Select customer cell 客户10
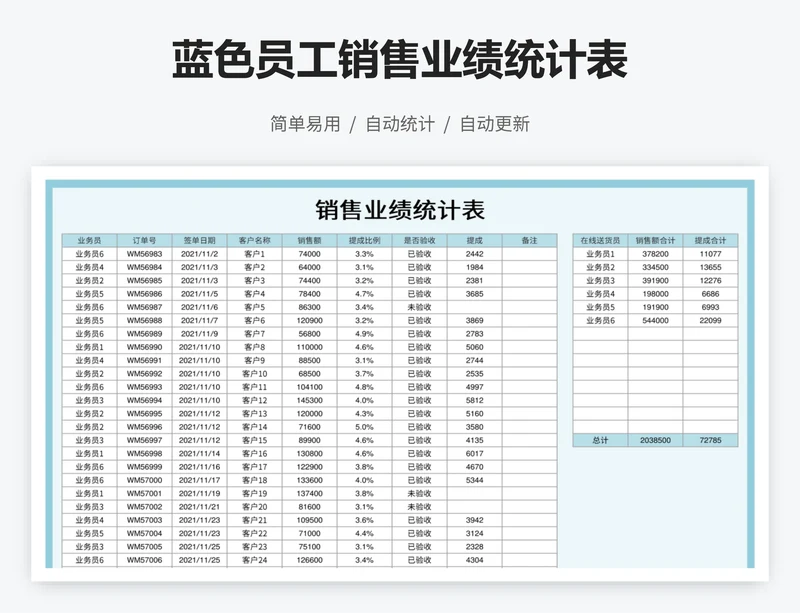This screenshot has height=613, width=800. point(255,374)
